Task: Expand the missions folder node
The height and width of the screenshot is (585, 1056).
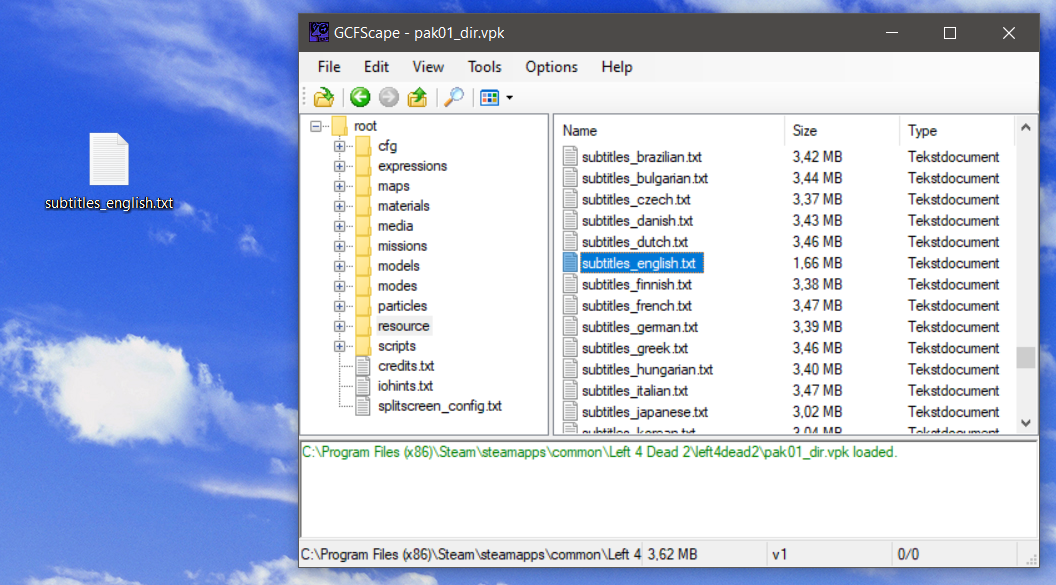Action: click(x=339, y=246)
